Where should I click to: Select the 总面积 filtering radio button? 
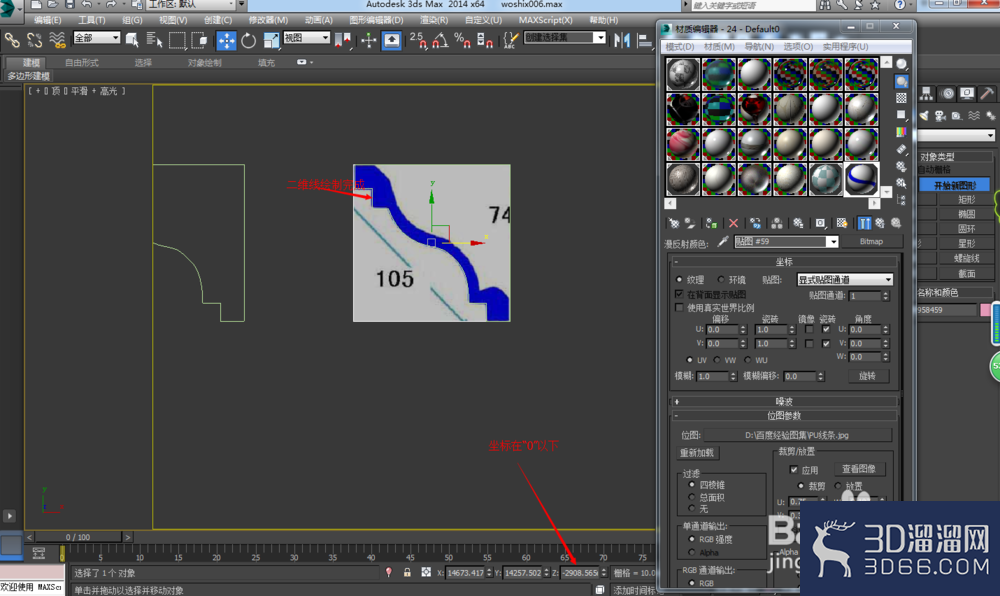[x=692, y=497]
